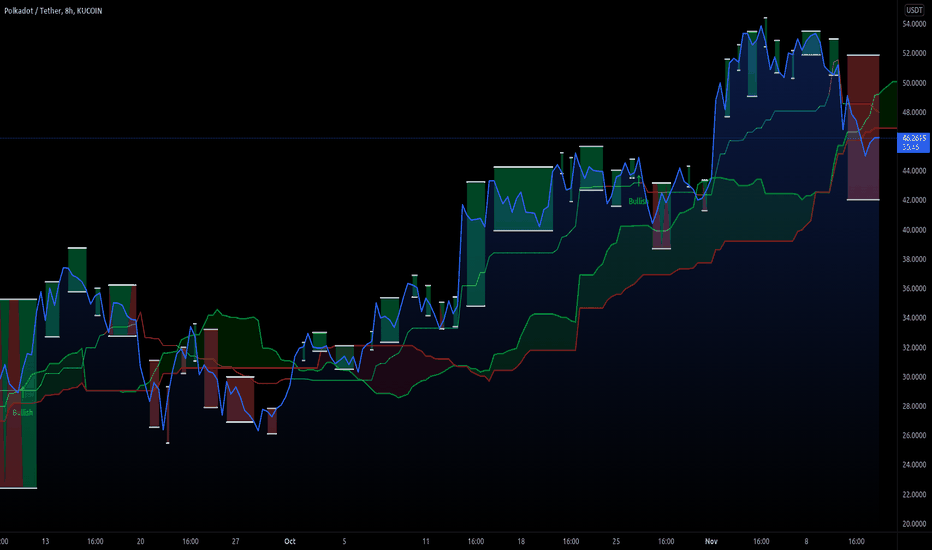Click the 16:00 label between 20 and 27

pyautogui.click(x=190, y=542)
